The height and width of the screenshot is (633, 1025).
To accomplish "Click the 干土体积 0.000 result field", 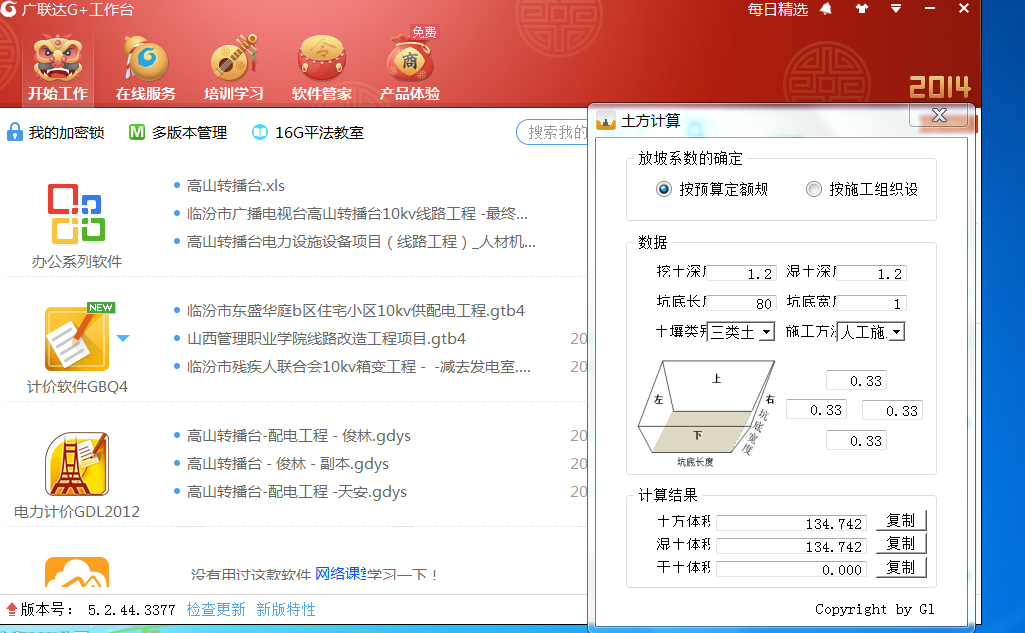I will click(791, 570).
